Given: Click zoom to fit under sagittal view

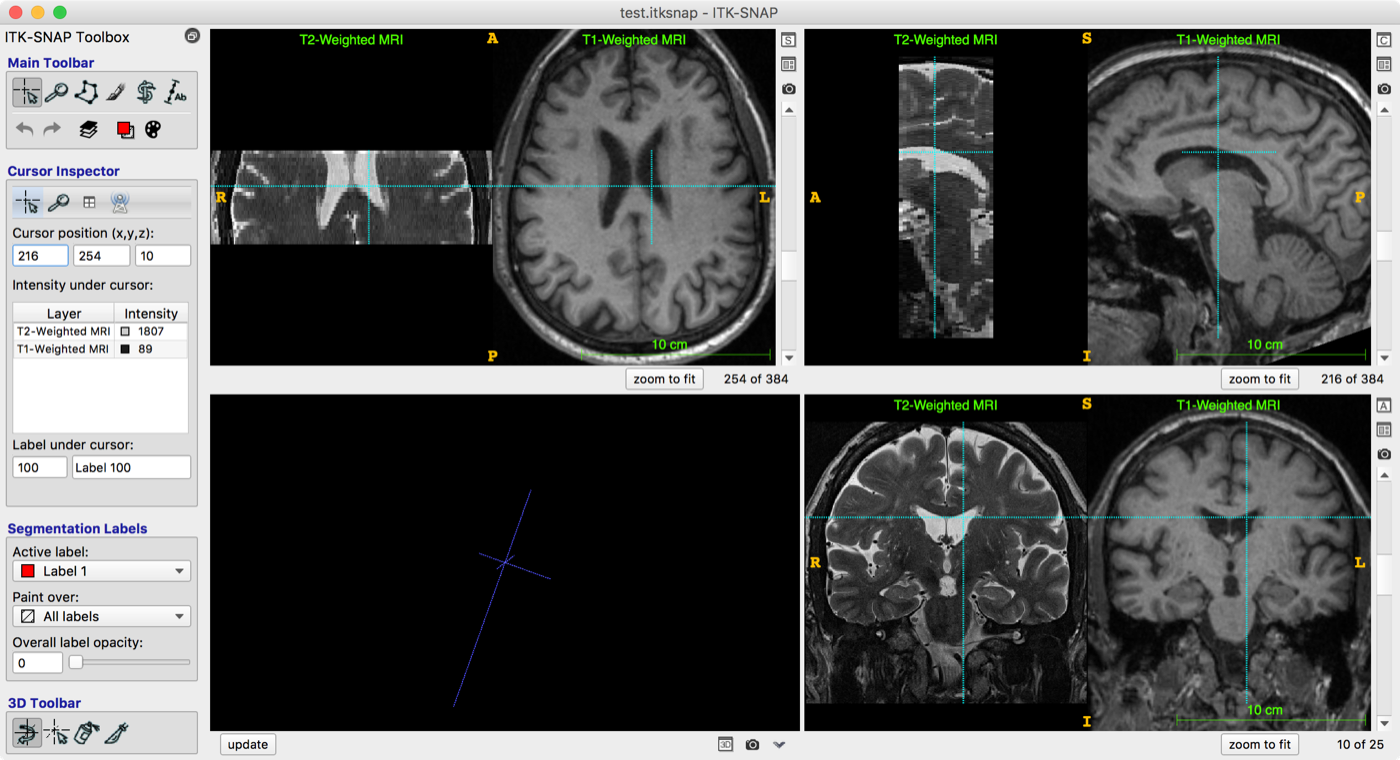Looking at the screenshot, I should pos(1259,379).
